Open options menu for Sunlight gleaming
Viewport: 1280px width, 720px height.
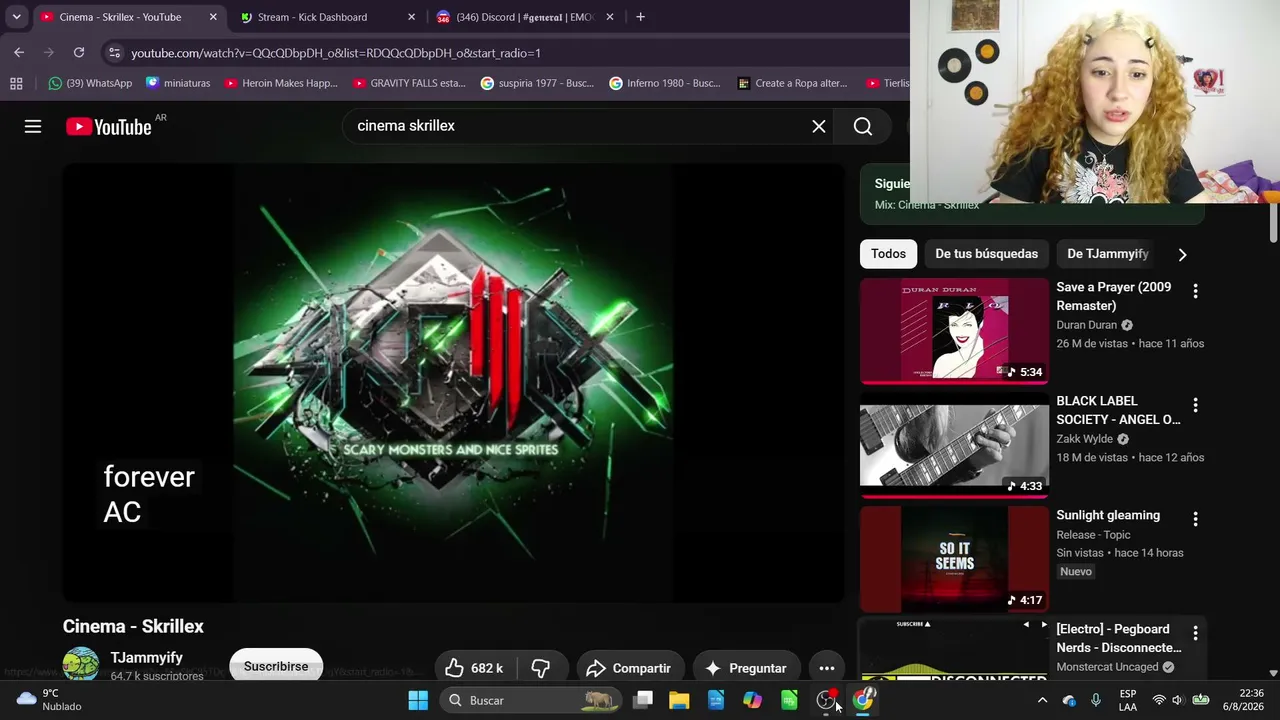pyautogui.click(x=1195, y=519)
